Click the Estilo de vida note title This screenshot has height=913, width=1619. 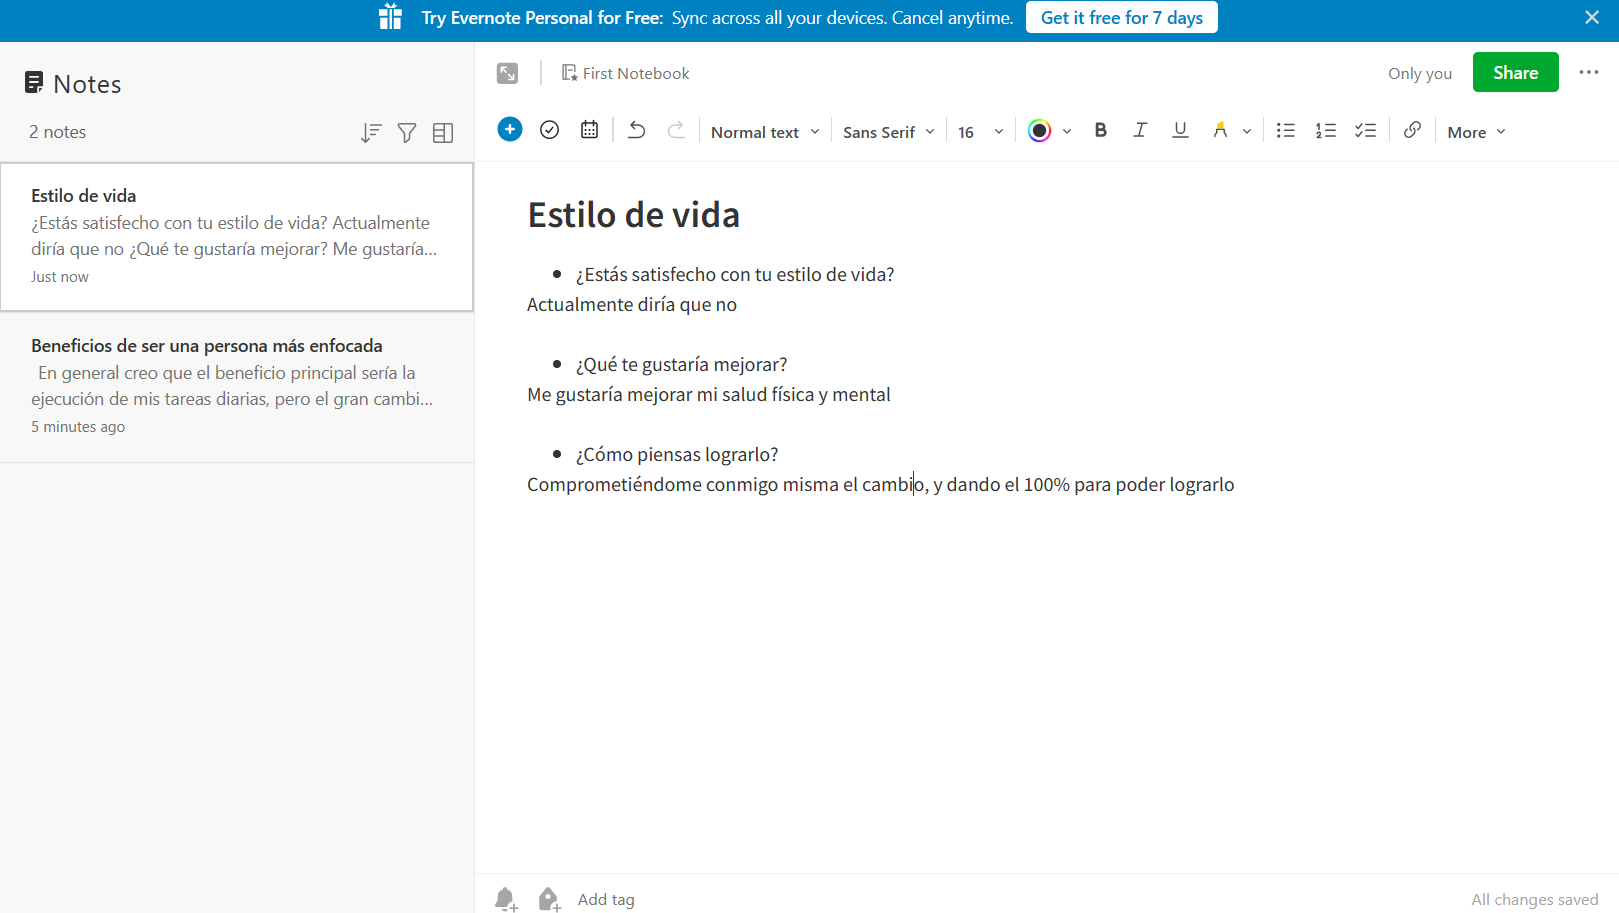point(634,215)
